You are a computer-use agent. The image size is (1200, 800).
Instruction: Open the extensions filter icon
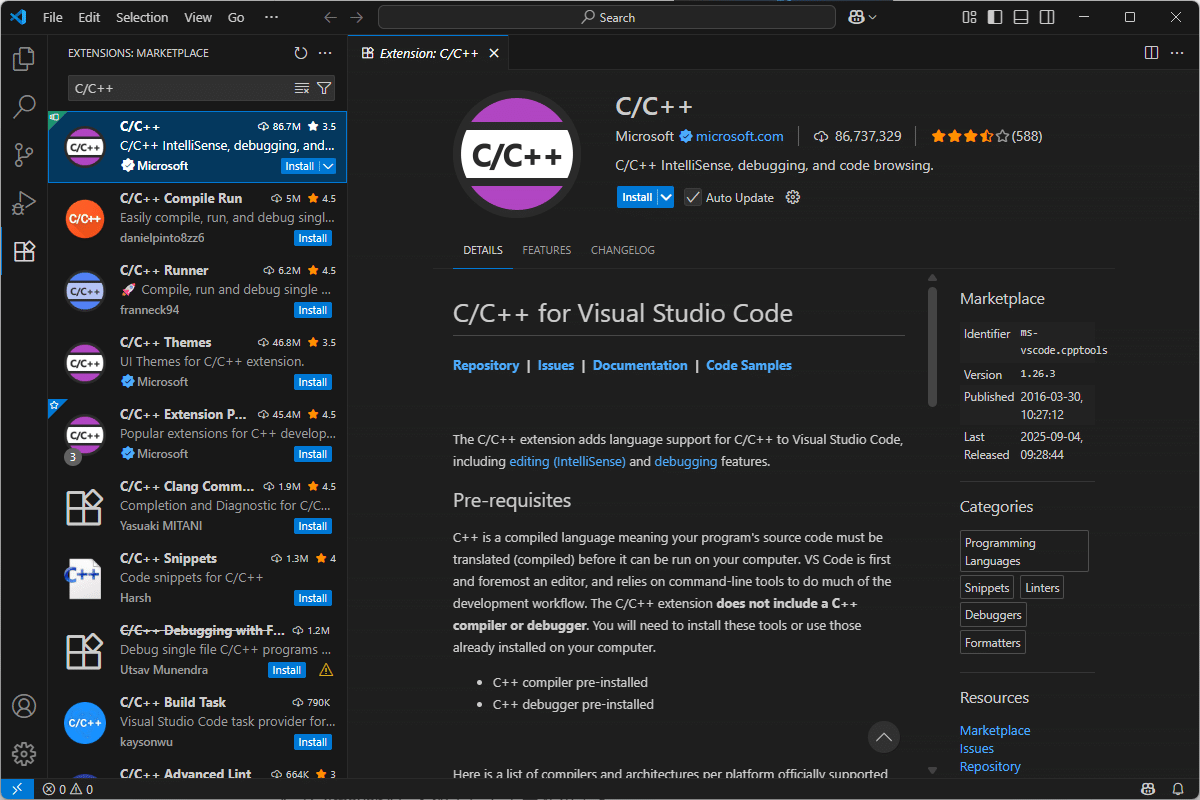pos(323,88)
